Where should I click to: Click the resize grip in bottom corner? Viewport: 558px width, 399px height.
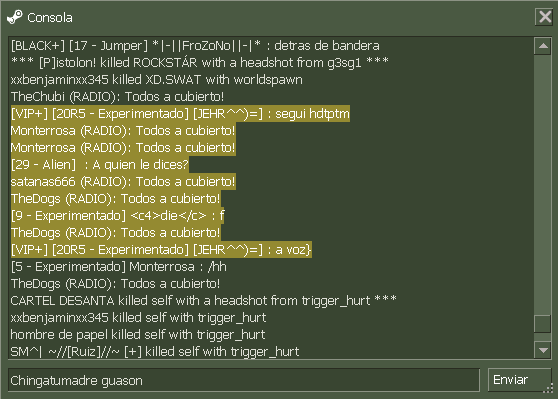[548, 389]
